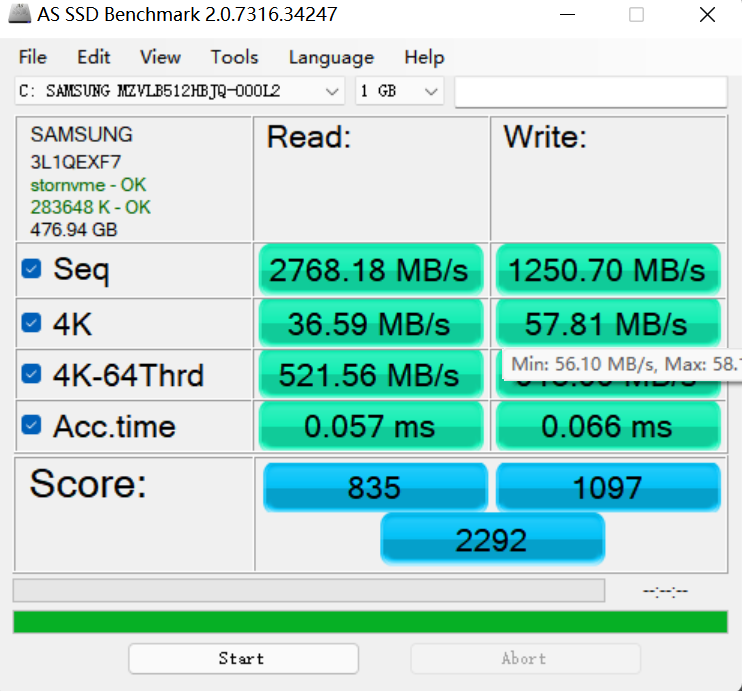Image resolution: width=742 pixels, height=691 pixels.
Task: Click the gray test progress bar
Action: click(309, 590)
